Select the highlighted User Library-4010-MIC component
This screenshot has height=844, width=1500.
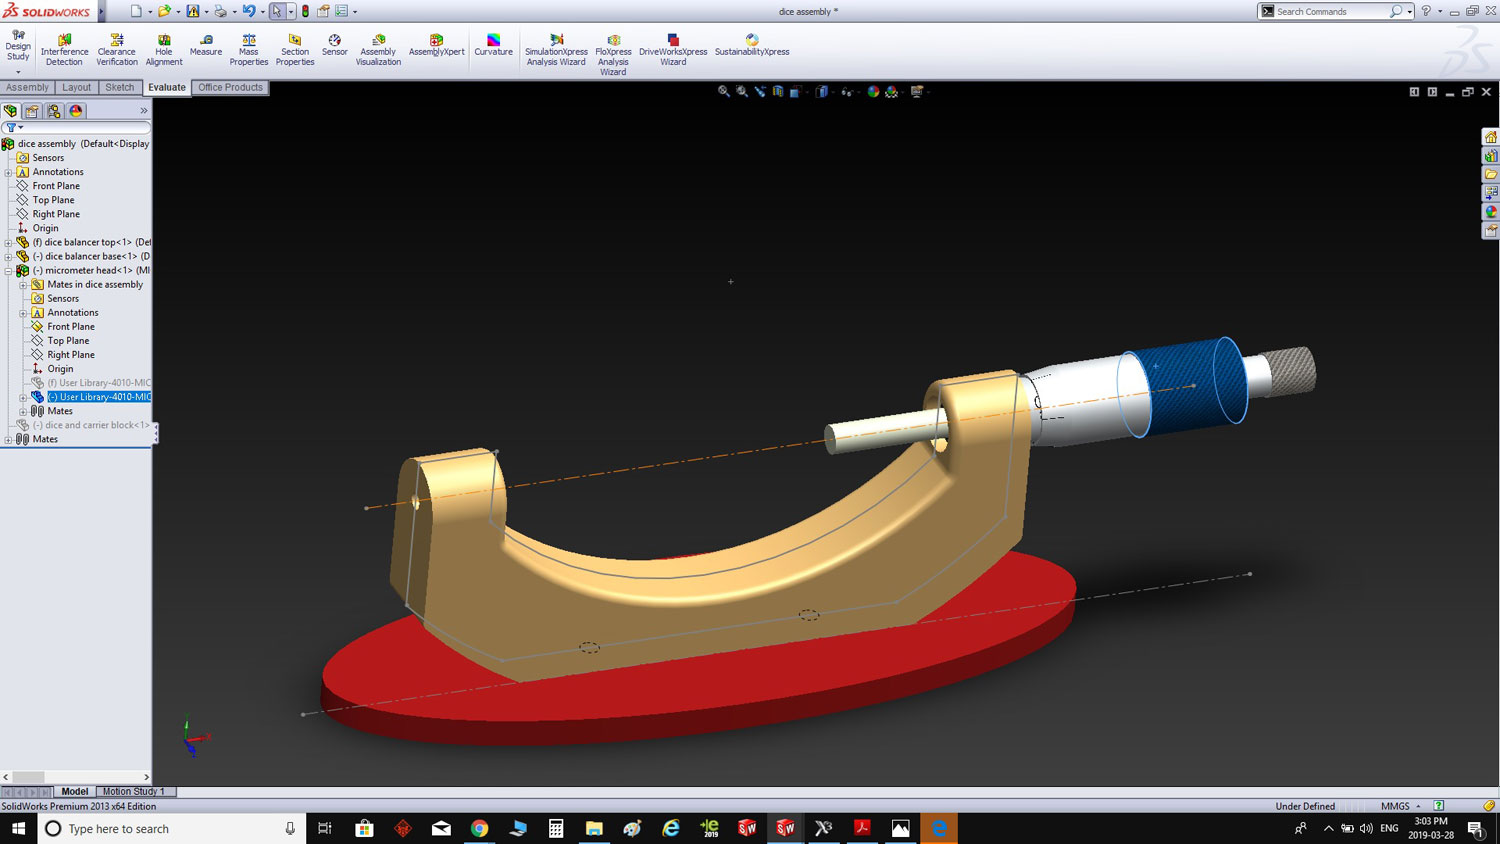click(x=99, y=397)
